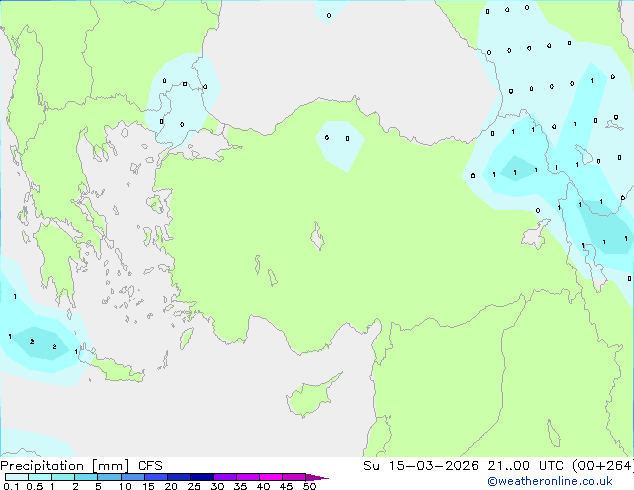The image size is (634, 490).
Task: Click the '0.5' legend scale label
Action: pyautogui.click(x=35, y=486)
